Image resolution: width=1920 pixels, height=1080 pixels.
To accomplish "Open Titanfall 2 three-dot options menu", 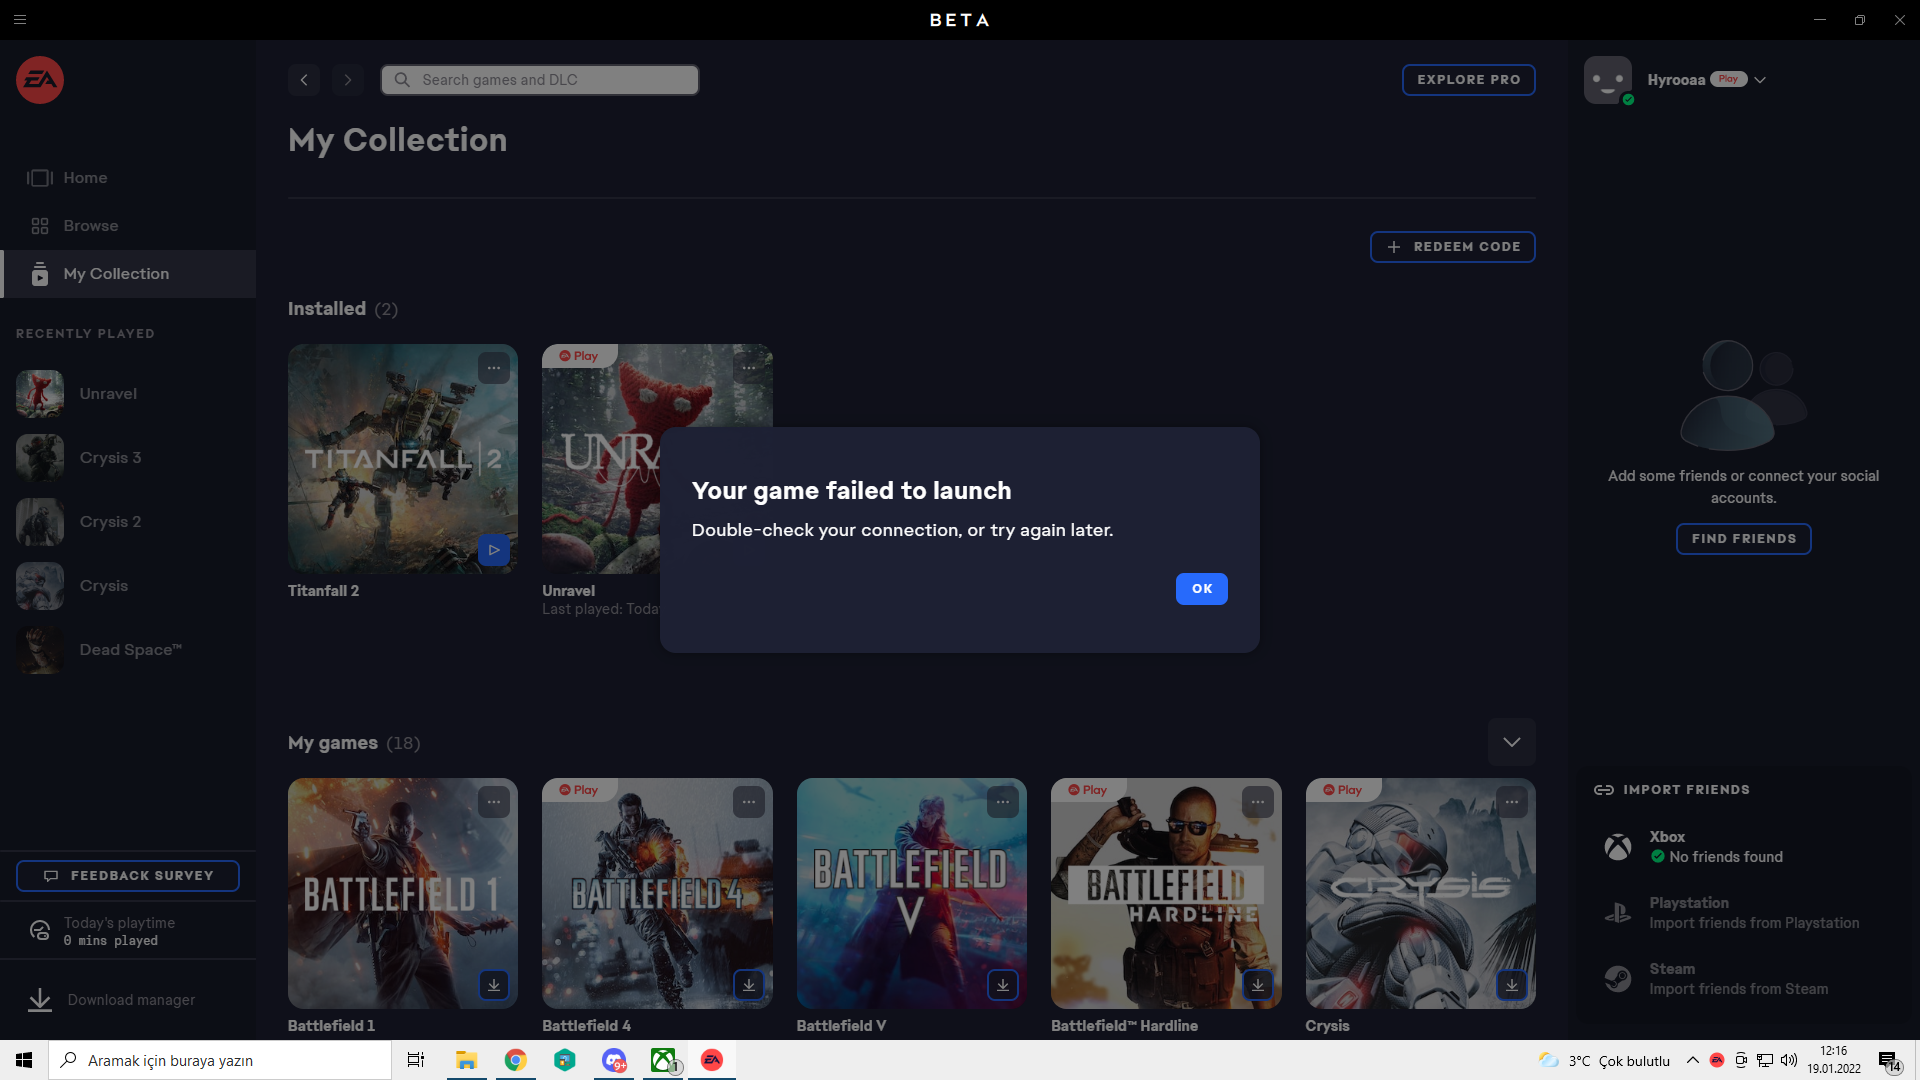I will click(x=494, y=368).
